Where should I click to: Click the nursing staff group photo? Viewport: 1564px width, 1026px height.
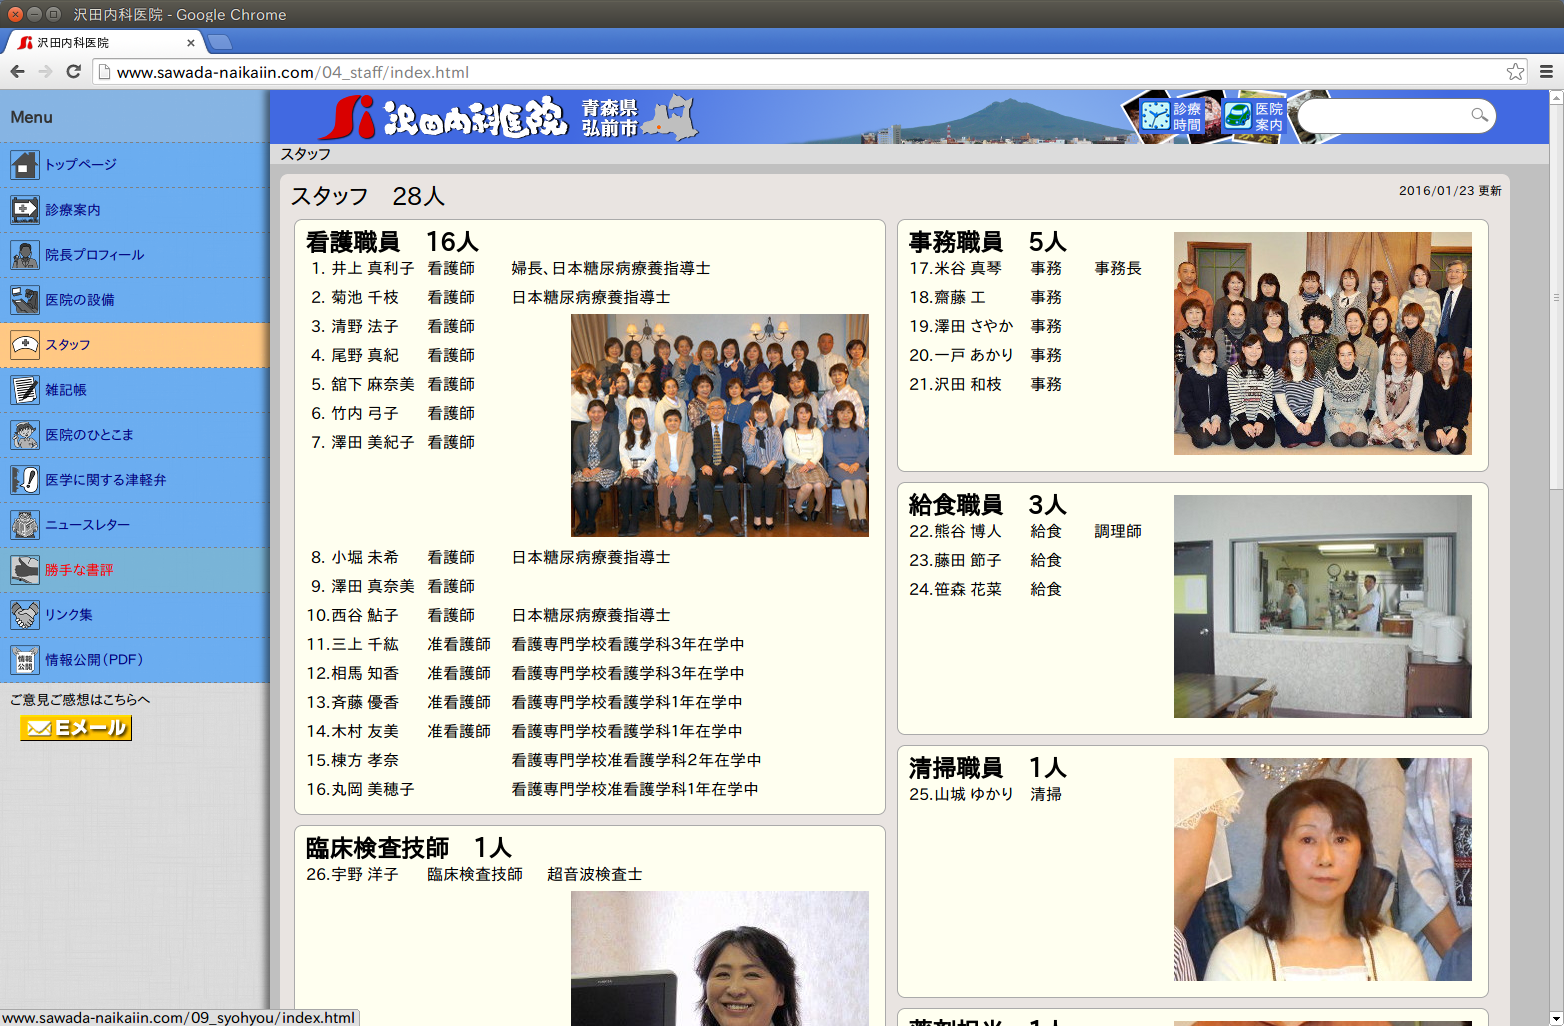(x=720, y=426)
